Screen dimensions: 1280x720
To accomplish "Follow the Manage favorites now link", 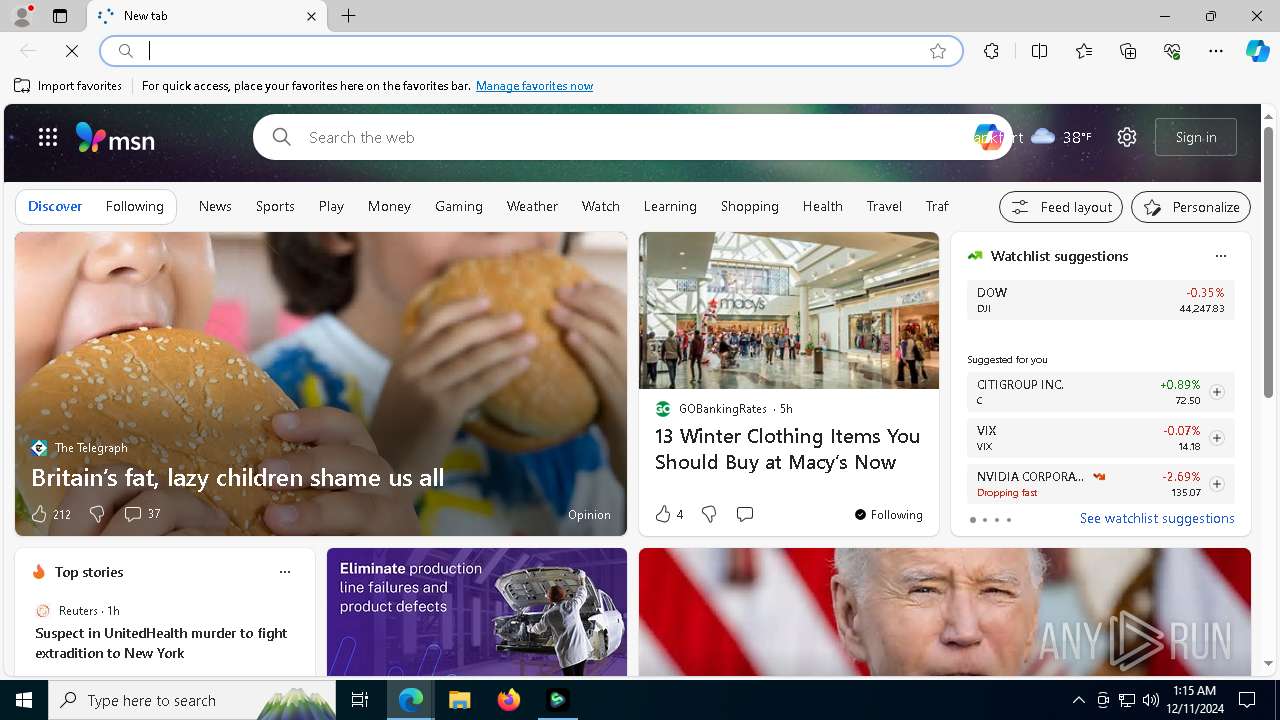I will [534, 86].
